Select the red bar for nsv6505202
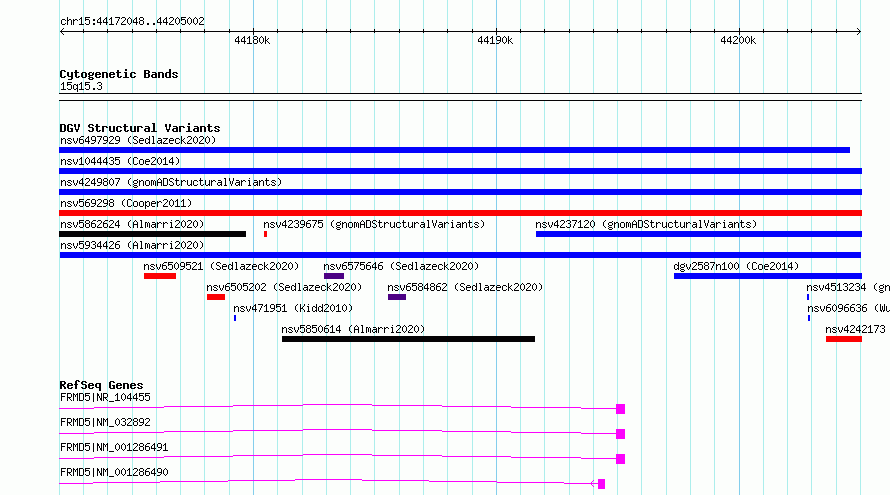Screen dimensions: 890x495 coord(216,297)
